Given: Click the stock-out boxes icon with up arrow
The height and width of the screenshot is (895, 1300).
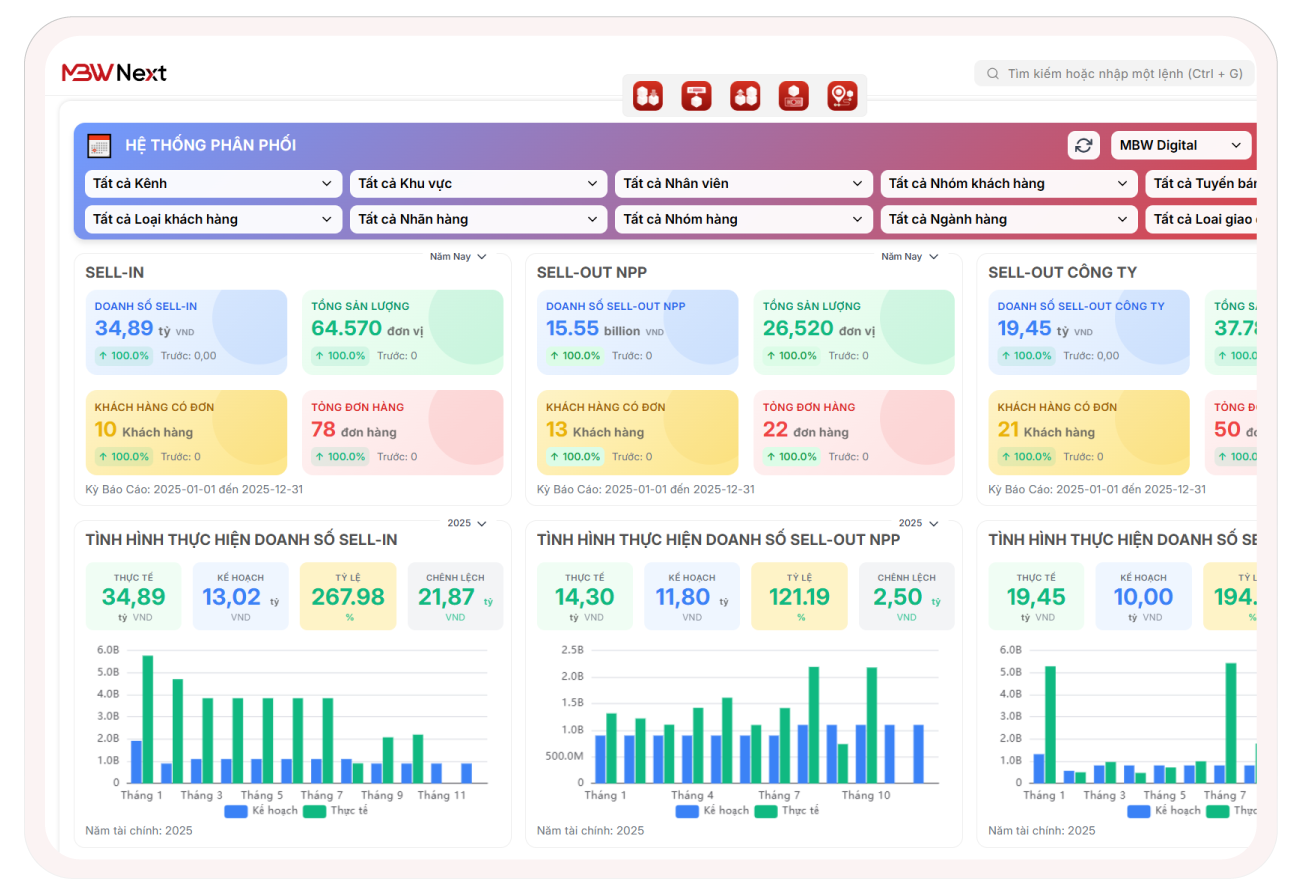Looking at the screenshot, I should pos(745,96).
